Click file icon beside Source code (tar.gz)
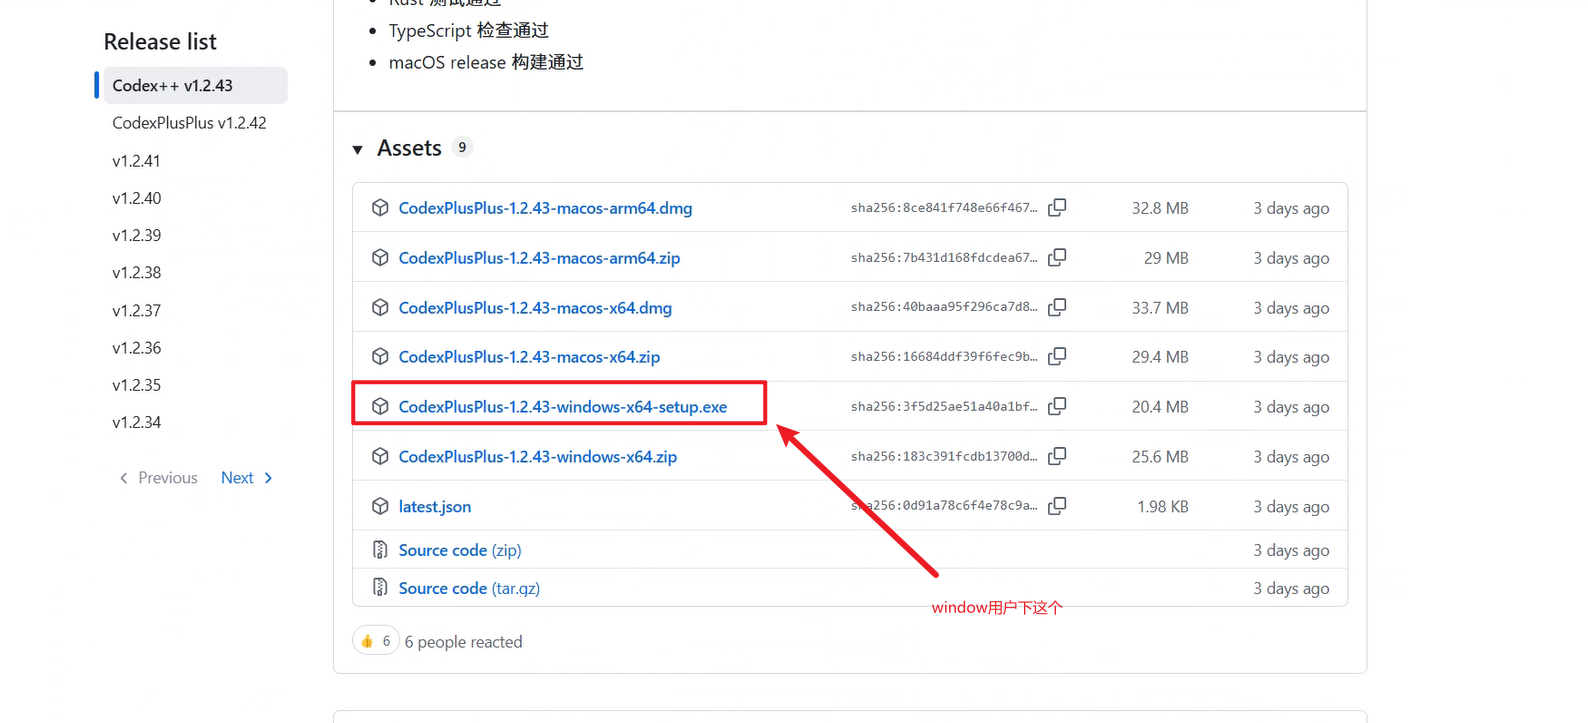This screenshot has height=723, width=1588. (380, 588)
